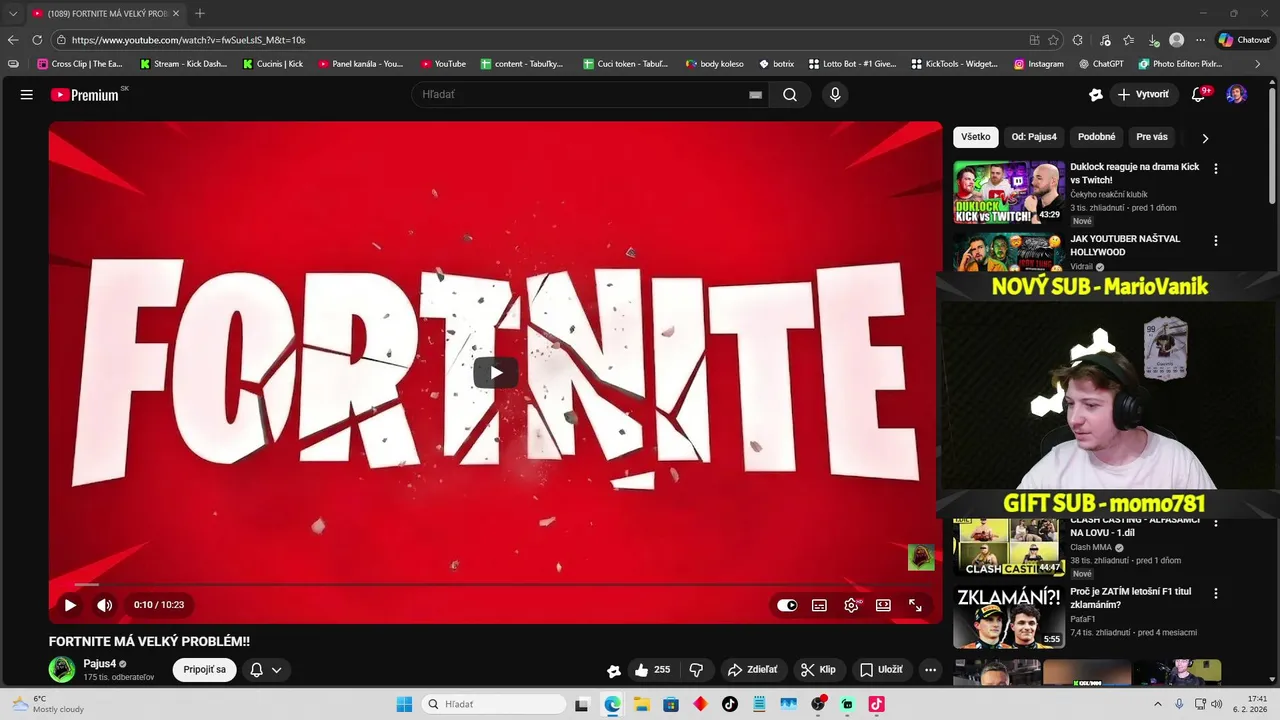This screenshot has height=720, width=1280.
Task: Start voice search with the microphone icon
Action: 835,95
